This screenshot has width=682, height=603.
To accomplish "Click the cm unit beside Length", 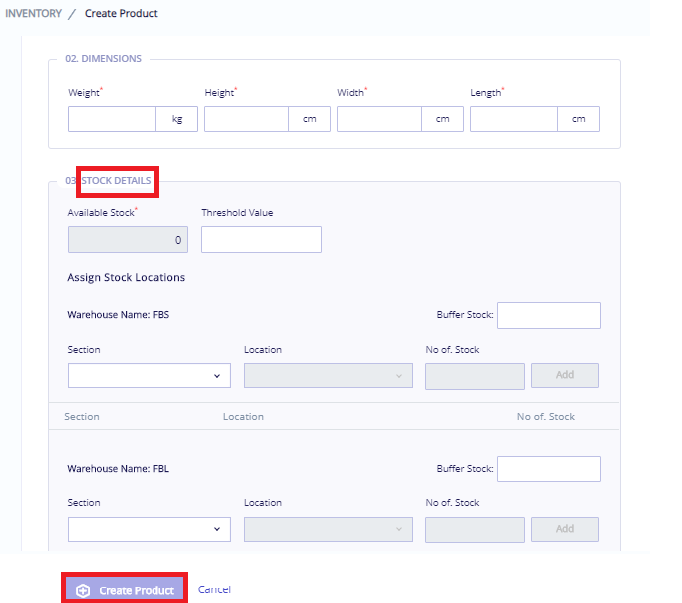I will point(578,119).
